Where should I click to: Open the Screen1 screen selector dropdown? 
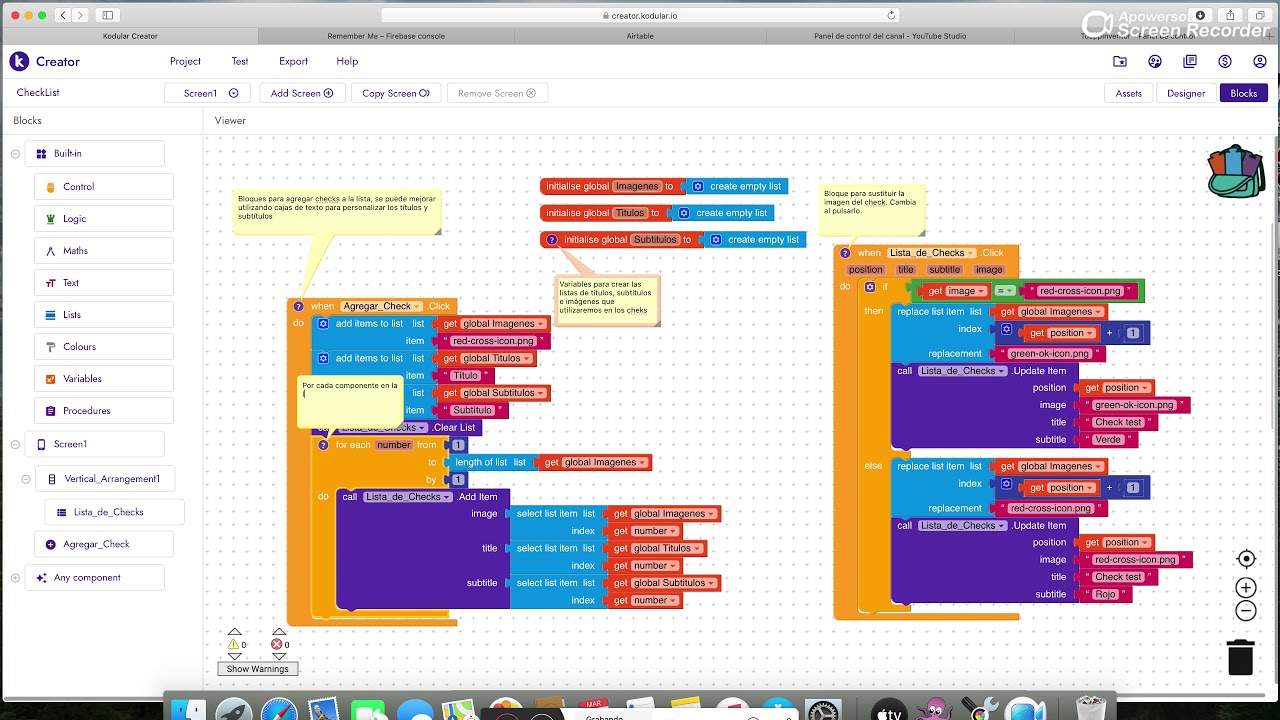click(x=207, y=92)
